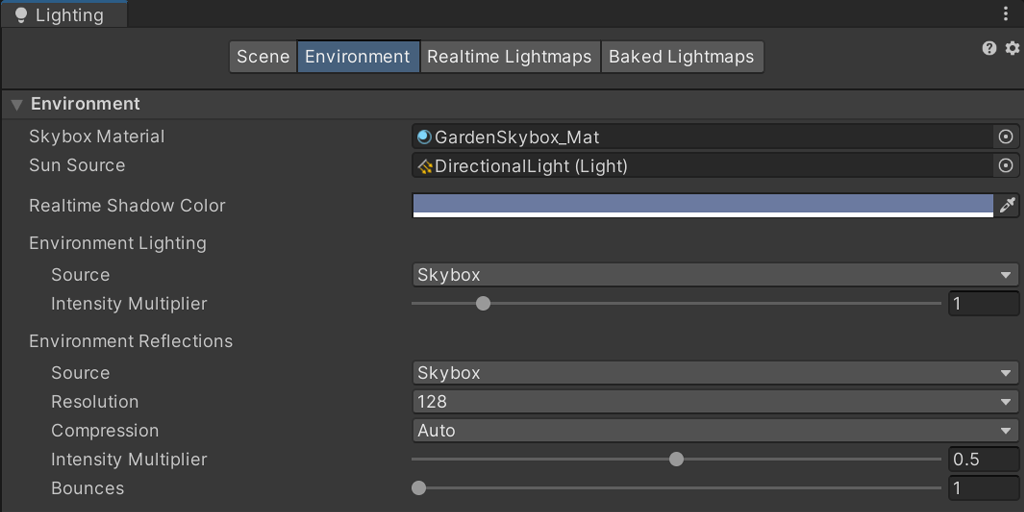Screen dimensions: 1024x512
Task: Click the Realtime Shadow Color swatch
Action: point(702,205)
